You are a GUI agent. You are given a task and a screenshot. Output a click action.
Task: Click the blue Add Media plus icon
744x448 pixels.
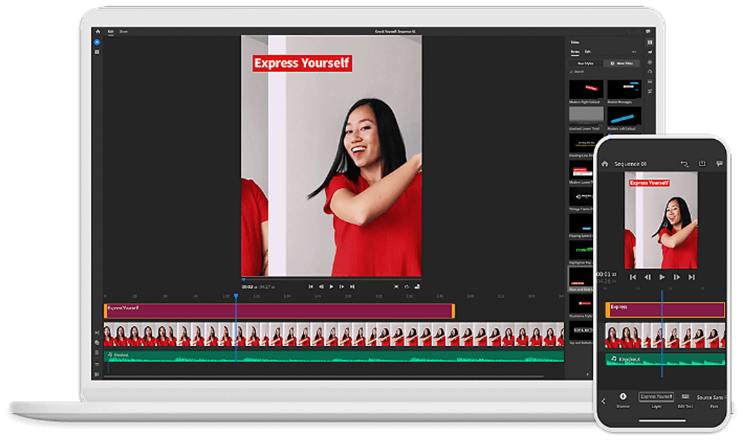click(97, 42)
